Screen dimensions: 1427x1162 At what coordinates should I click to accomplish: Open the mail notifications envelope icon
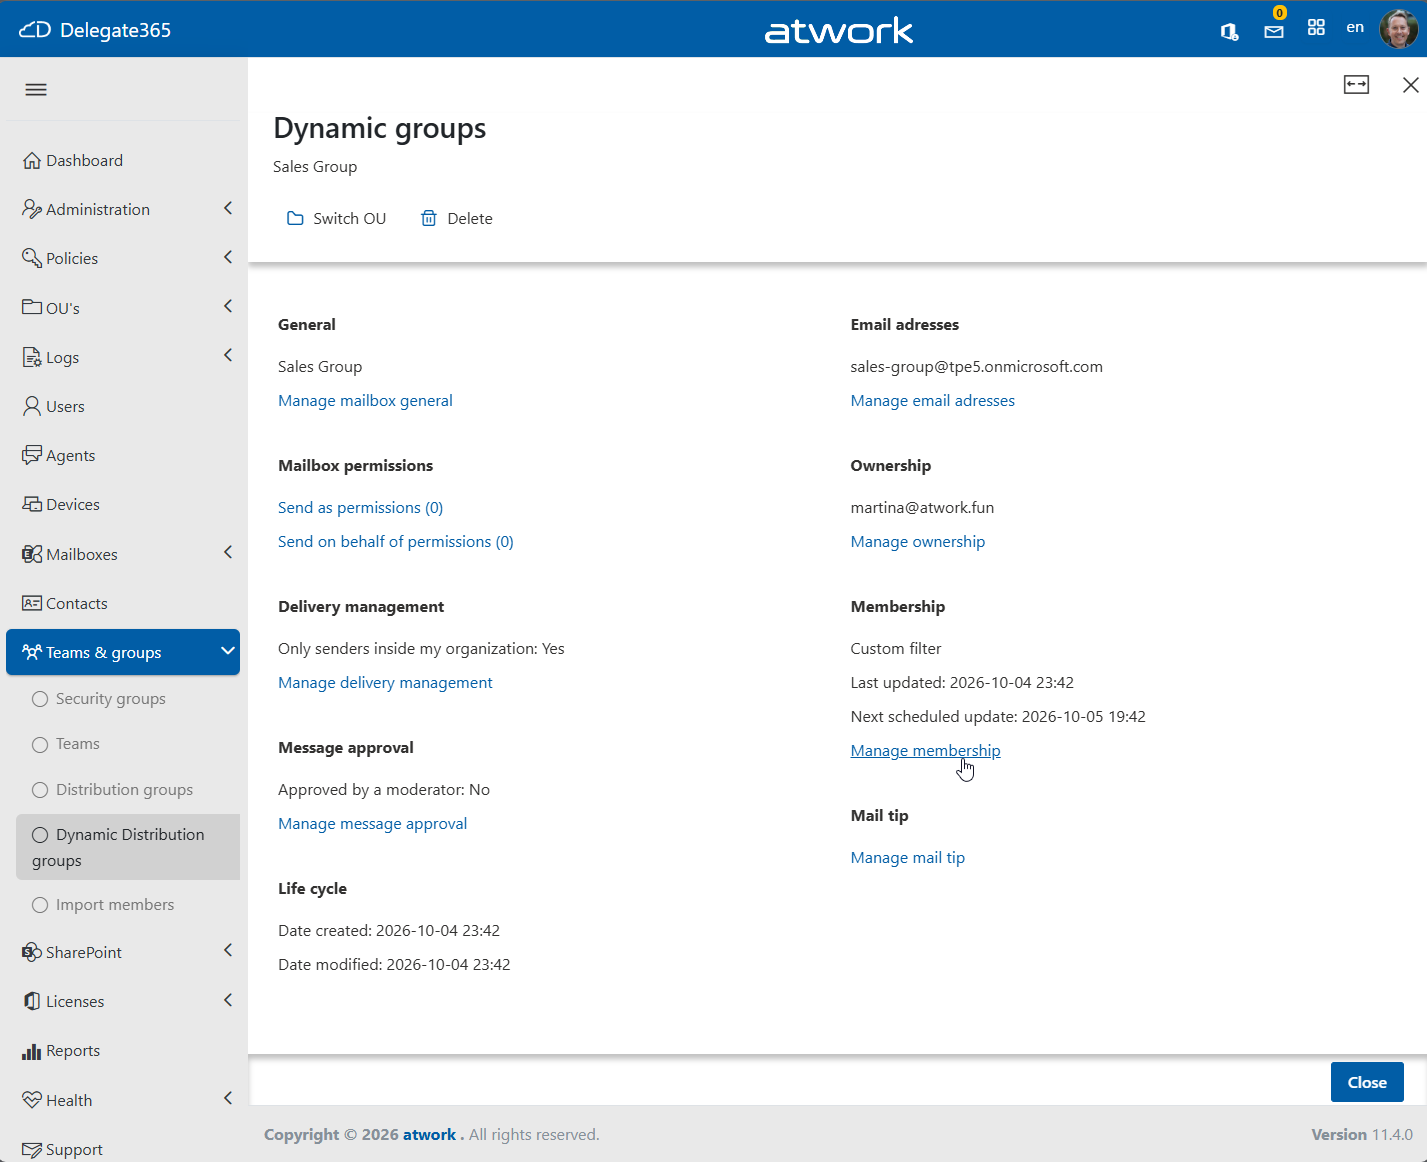click(1274, 31)
